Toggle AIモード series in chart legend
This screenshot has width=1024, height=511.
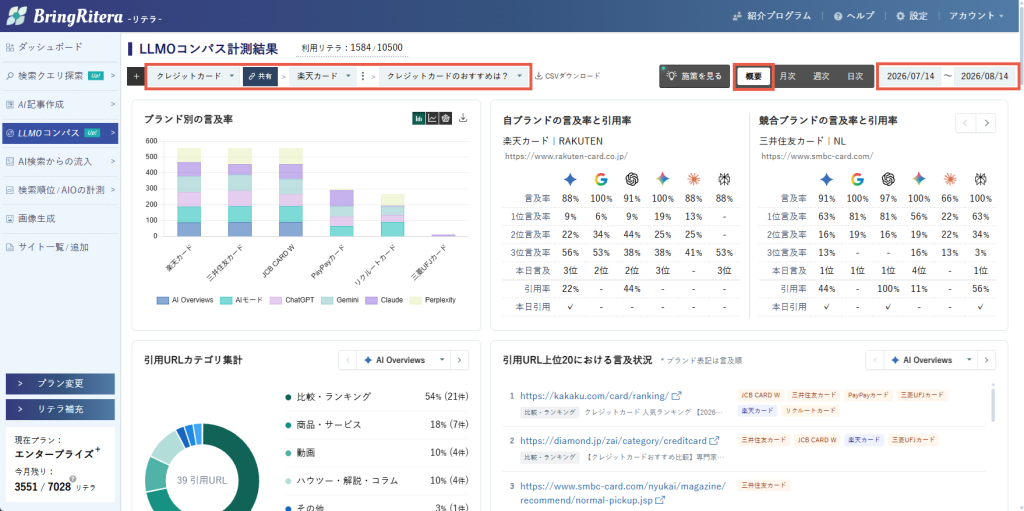pos(242,300)
